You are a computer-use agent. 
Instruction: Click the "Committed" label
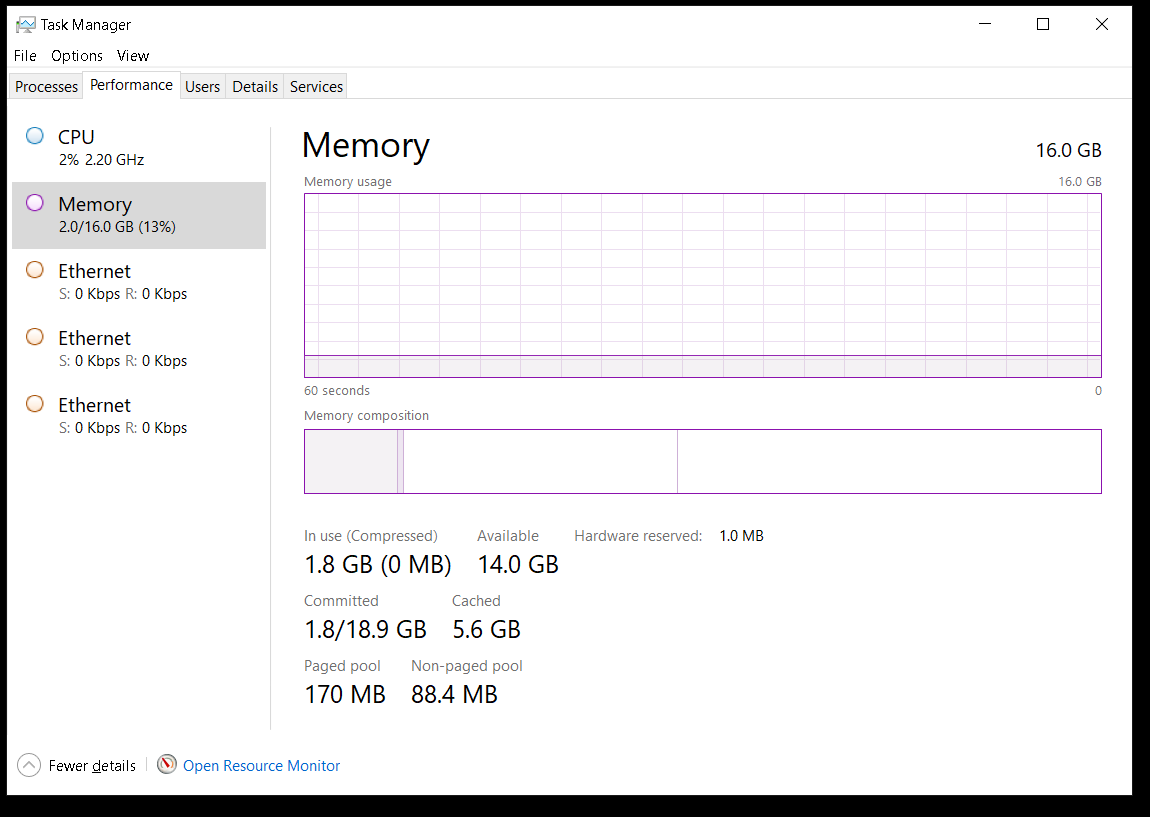tap(341, 601)
